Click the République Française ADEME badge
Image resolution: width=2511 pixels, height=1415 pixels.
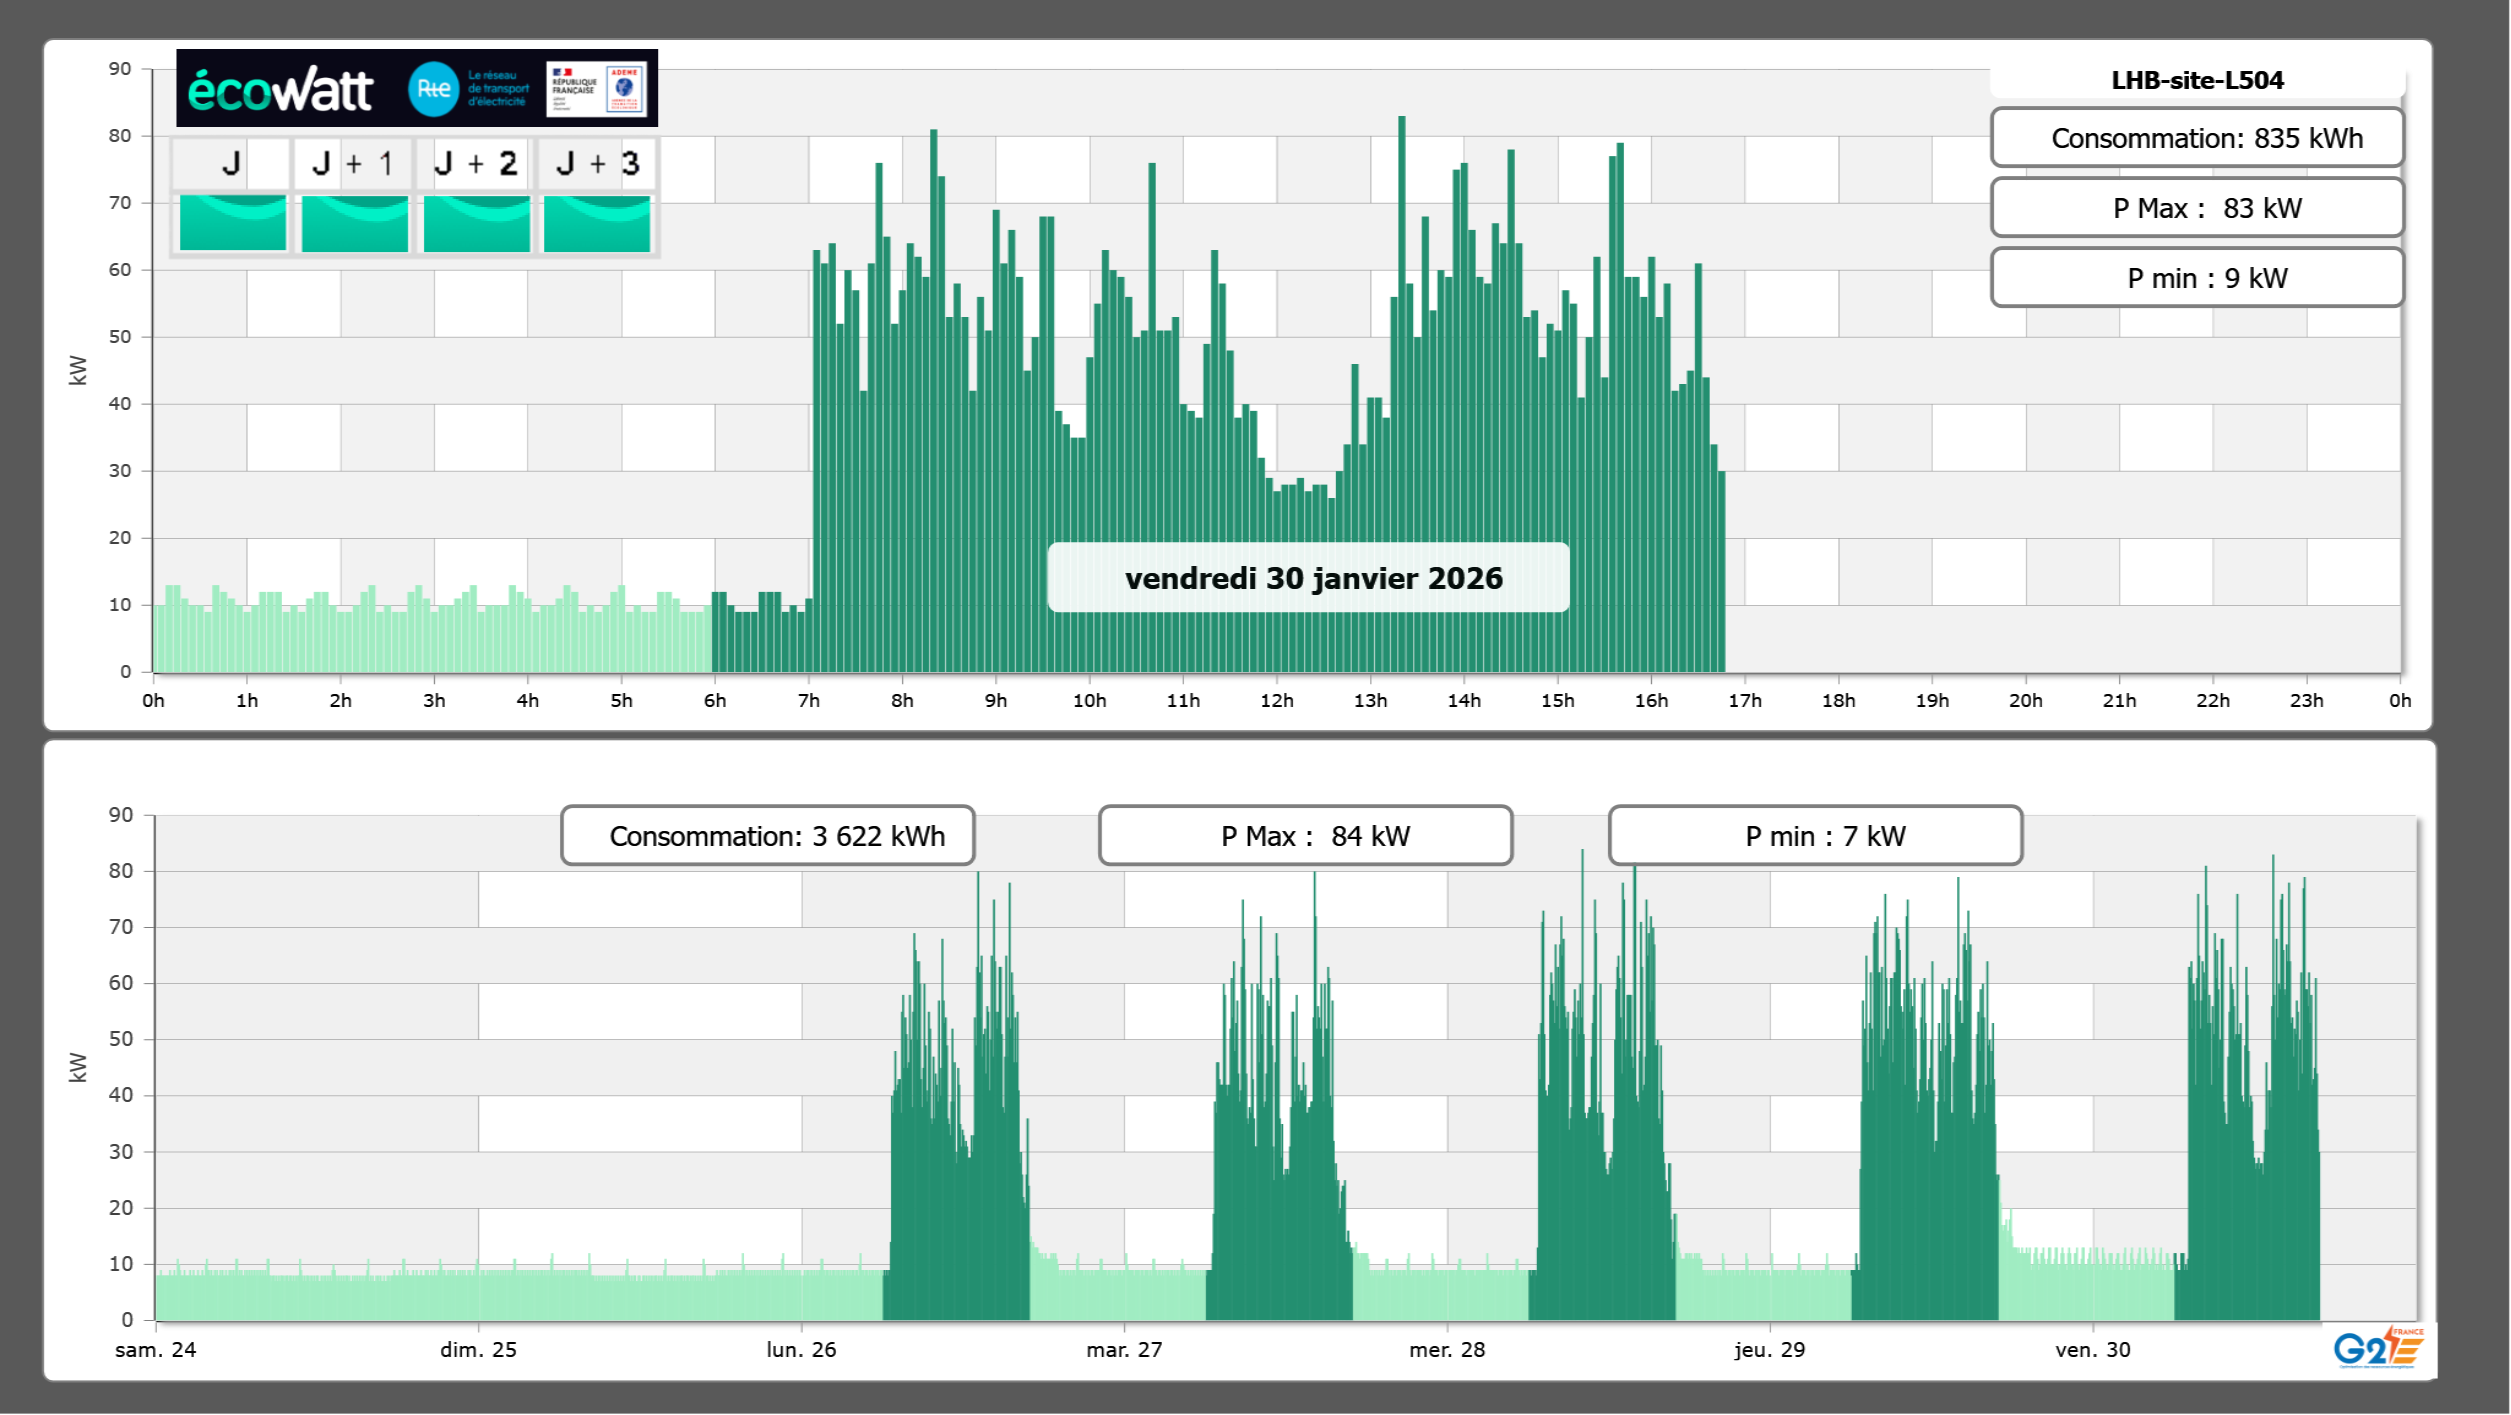click(597, 89)
